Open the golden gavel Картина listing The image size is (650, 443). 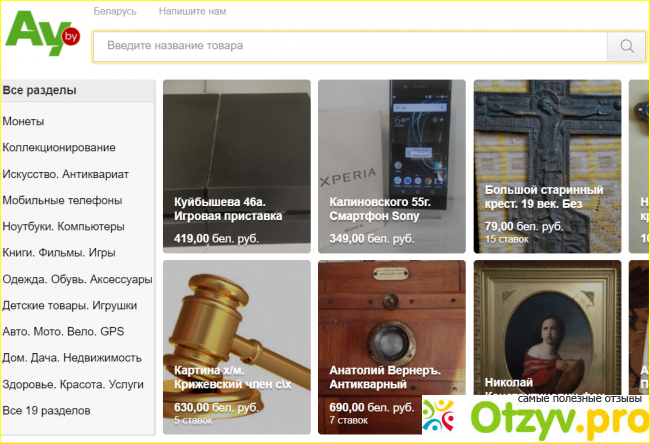click(x=237, y=347)
